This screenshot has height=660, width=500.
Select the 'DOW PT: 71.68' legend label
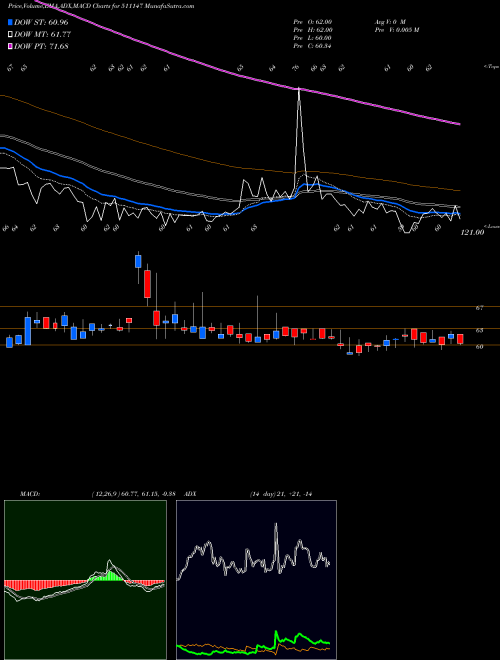[x=41, y=46]
